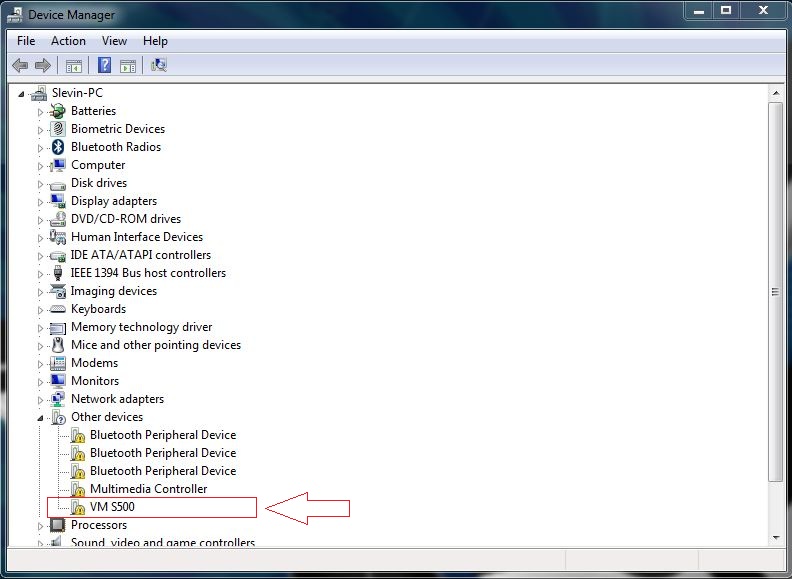Screen dimensions: 792x579
Task: Expand the Batteries node arrow
Action: click(x=40, y=112)
